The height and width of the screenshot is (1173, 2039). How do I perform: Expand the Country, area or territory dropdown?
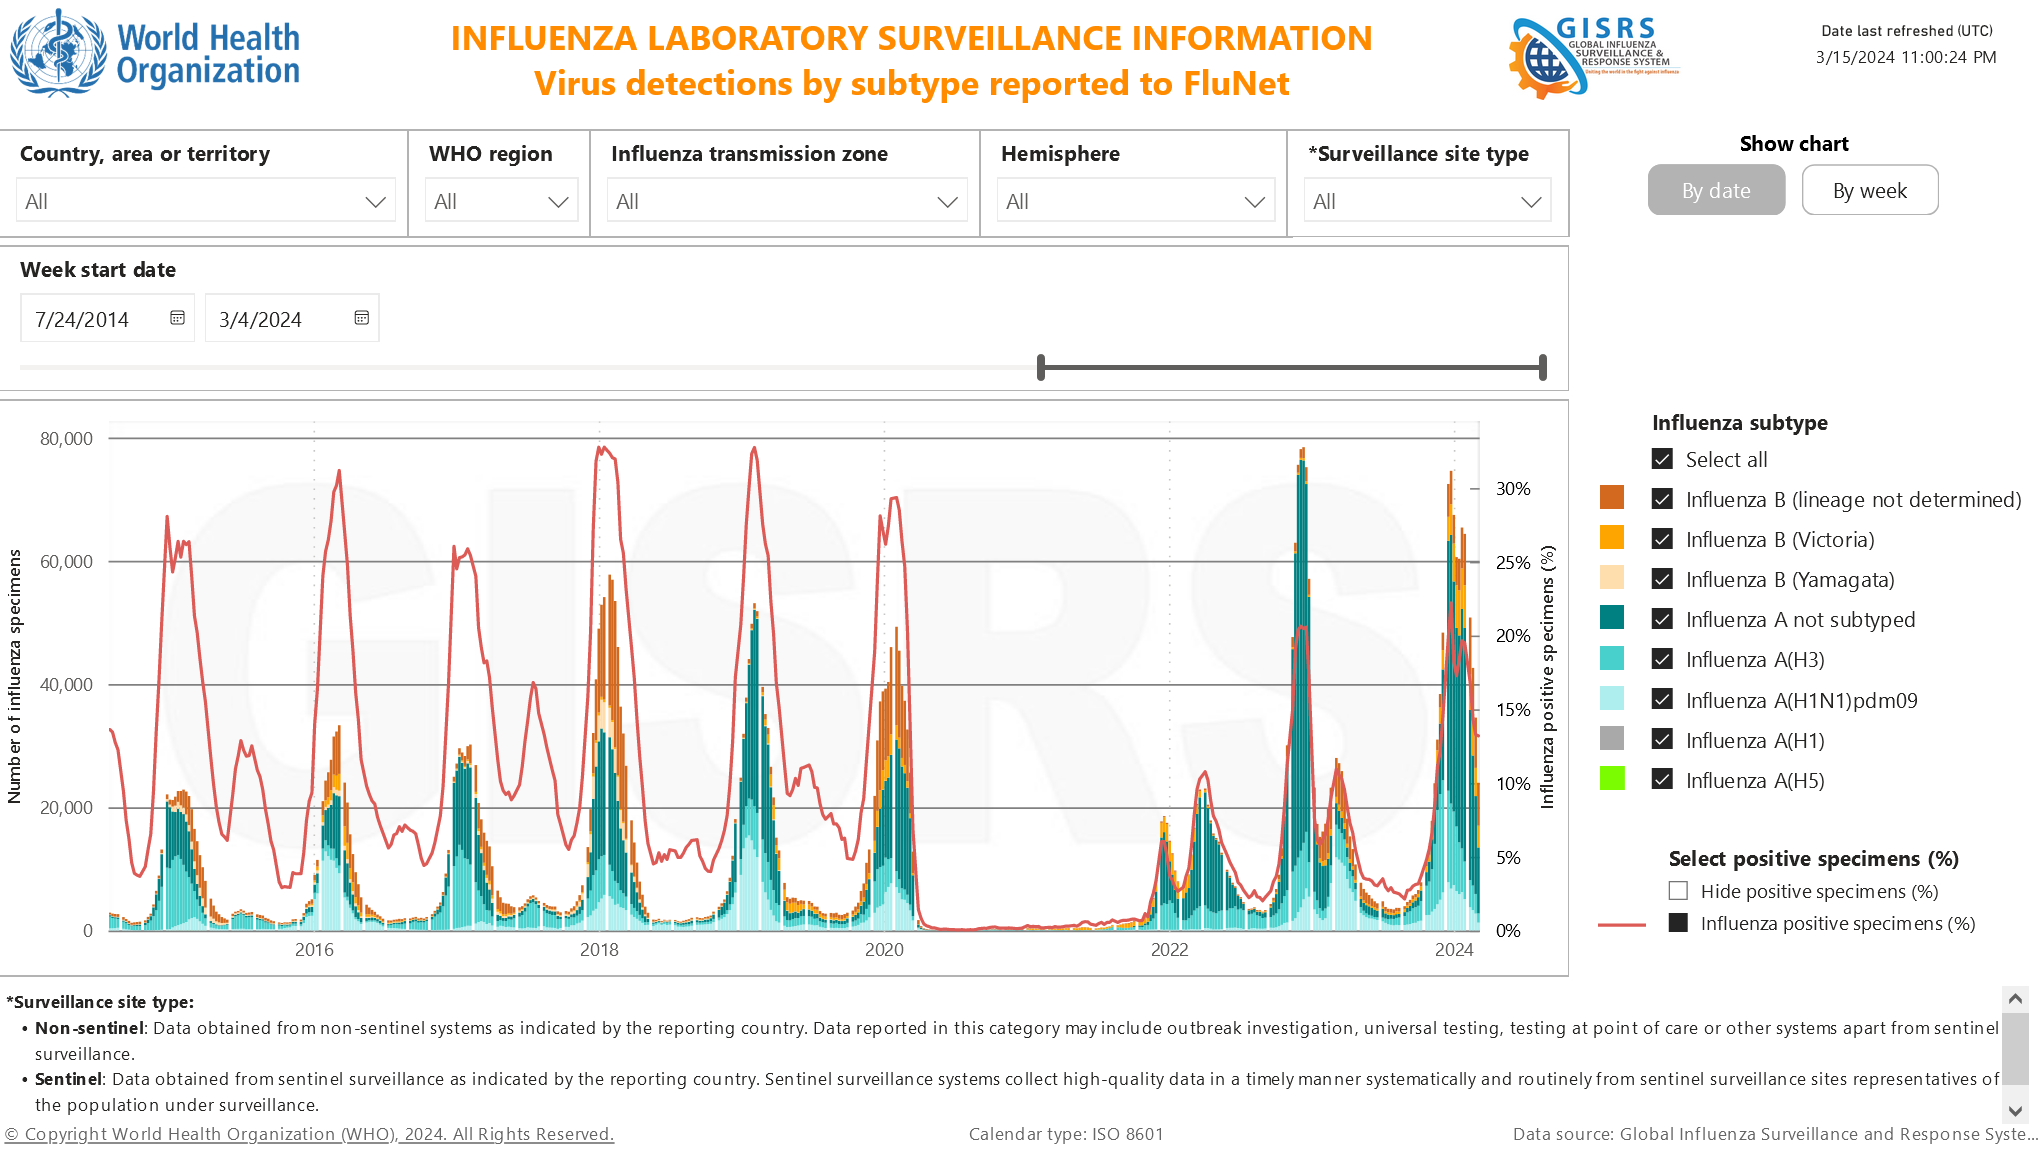(x=375, y=202)
